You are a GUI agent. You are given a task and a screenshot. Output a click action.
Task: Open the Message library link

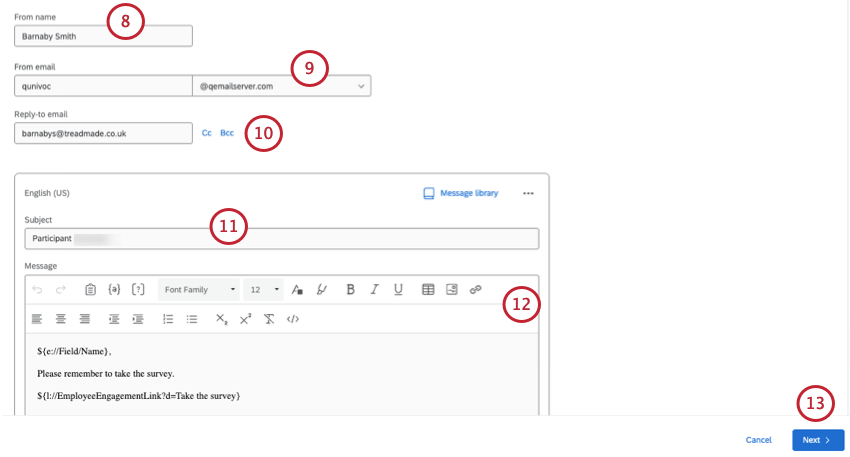469,193
